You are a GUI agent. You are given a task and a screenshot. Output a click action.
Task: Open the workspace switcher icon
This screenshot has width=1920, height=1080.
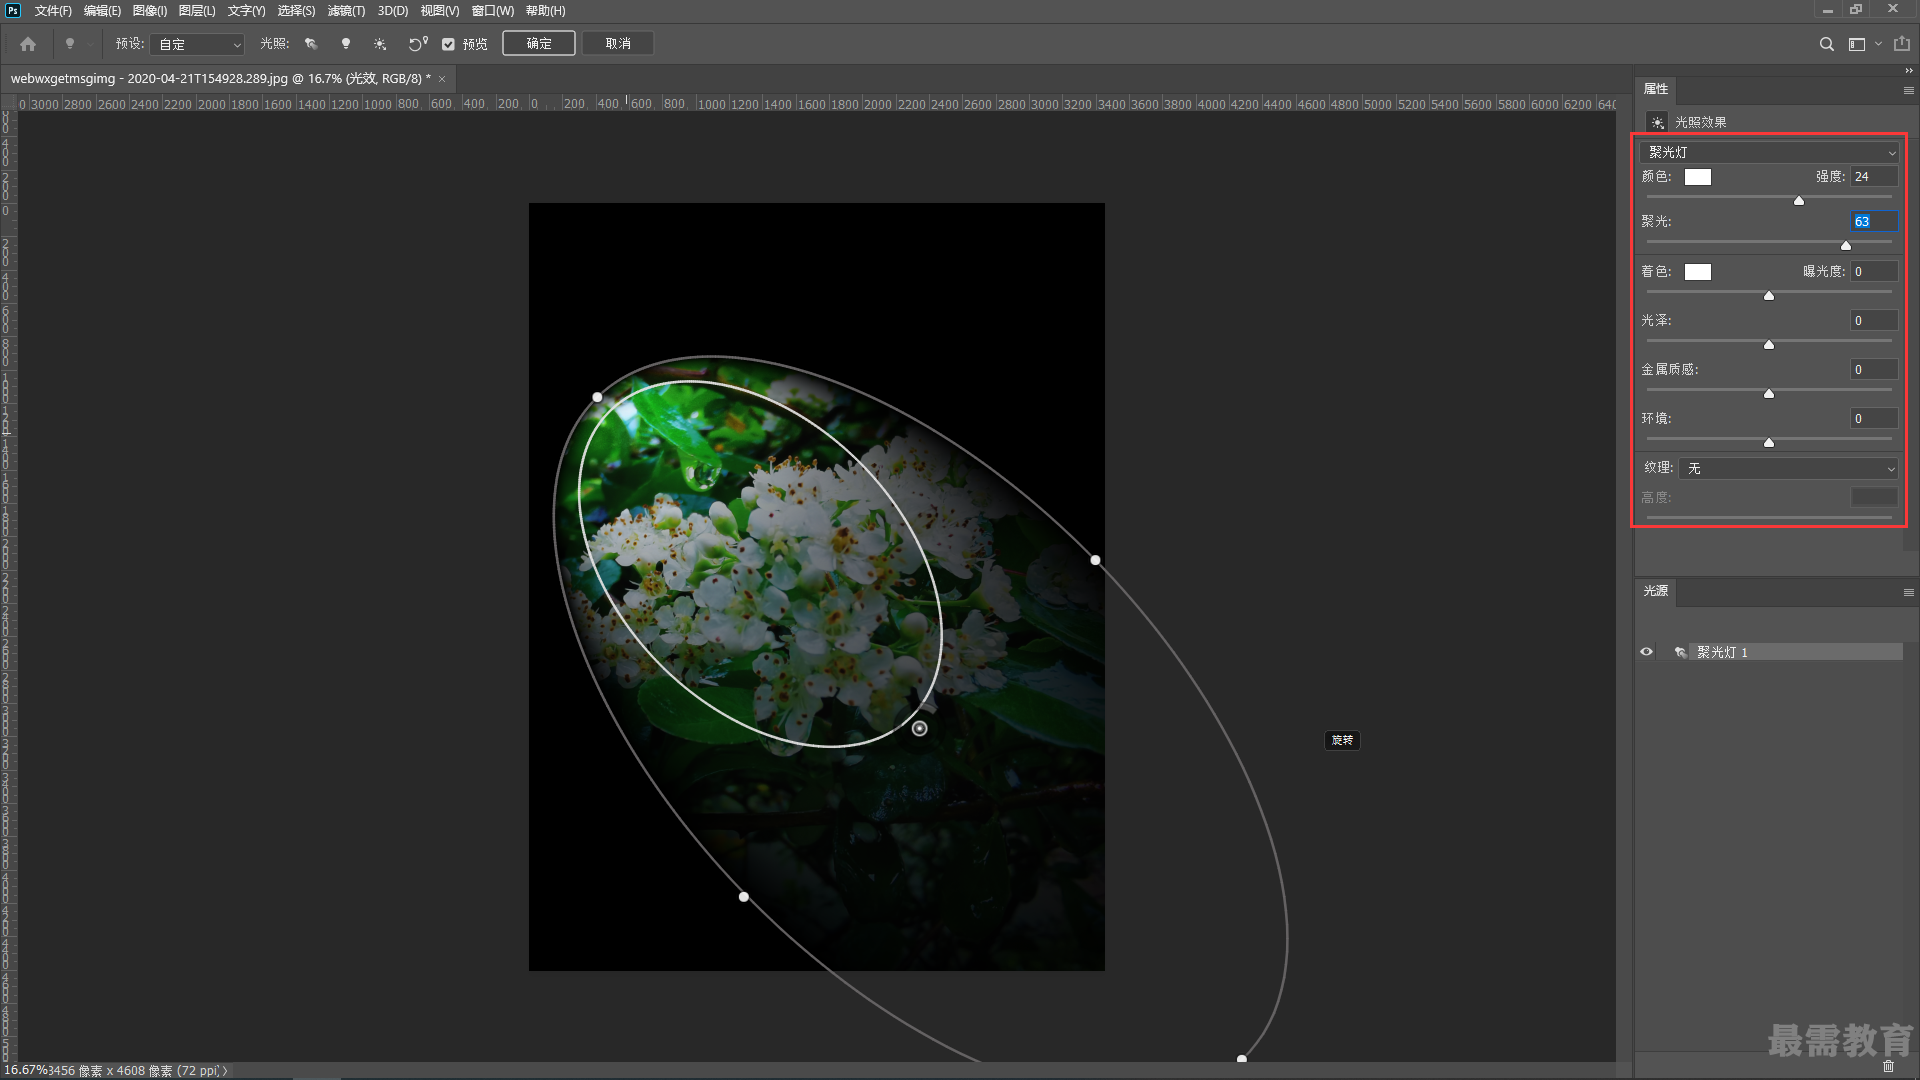[1857, 44]
